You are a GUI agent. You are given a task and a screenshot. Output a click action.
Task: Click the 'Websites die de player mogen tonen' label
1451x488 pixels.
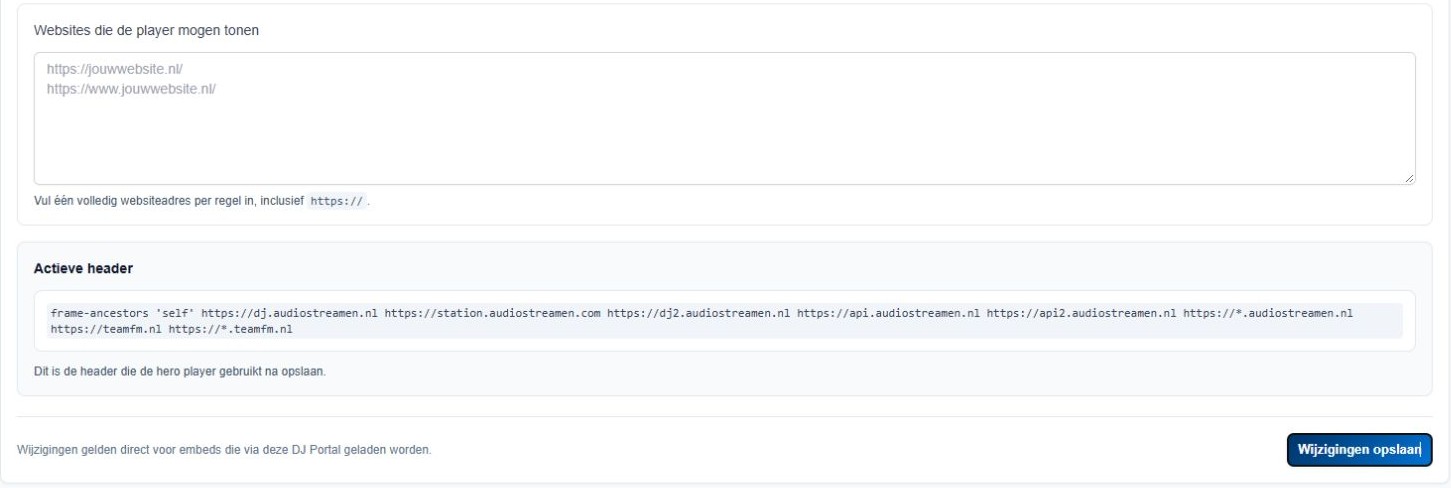pos(146,30)
